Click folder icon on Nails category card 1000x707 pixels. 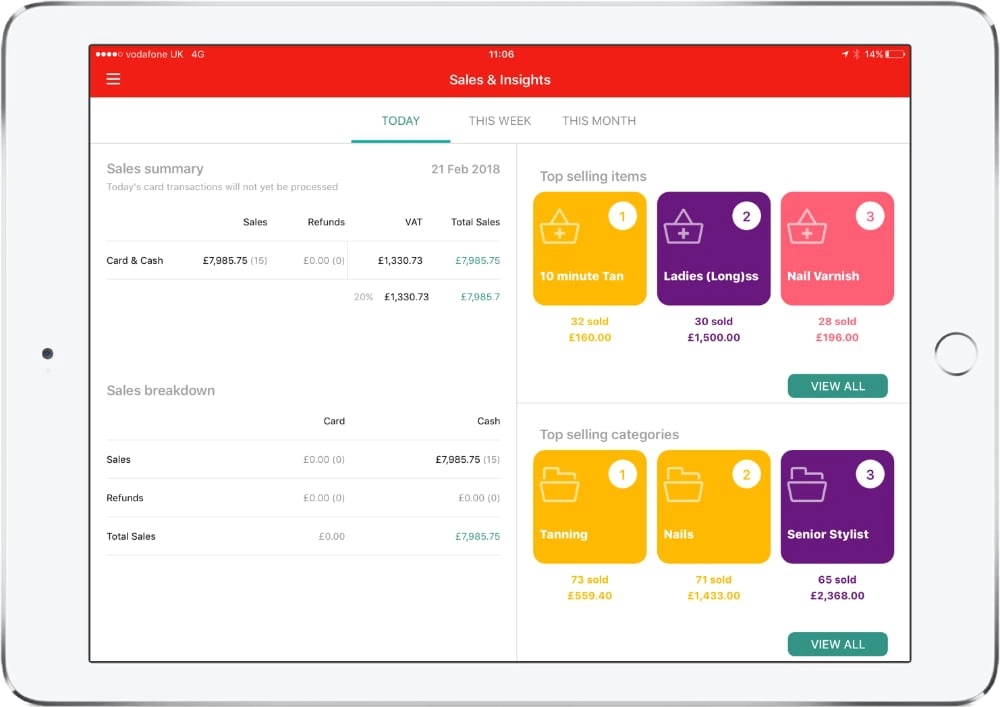point(683,485)
